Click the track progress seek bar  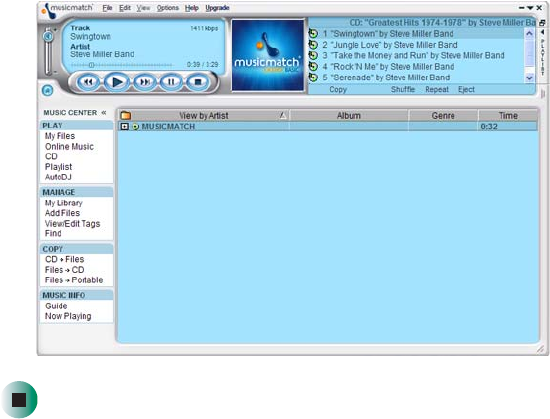[122, 65]
